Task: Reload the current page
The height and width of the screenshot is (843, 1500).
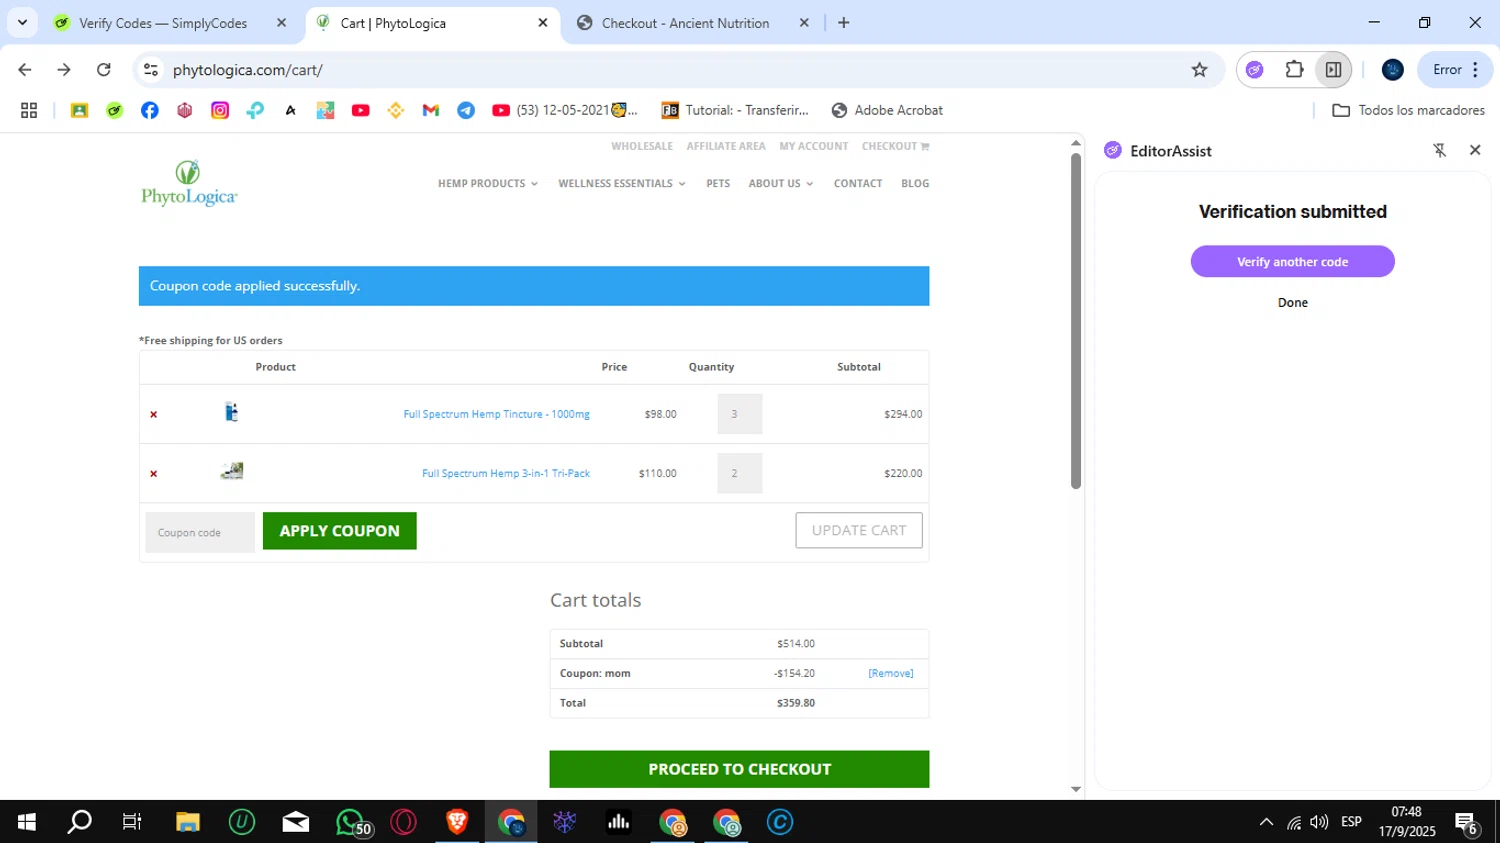Action: pyautogui.click(x=104, y=70)
